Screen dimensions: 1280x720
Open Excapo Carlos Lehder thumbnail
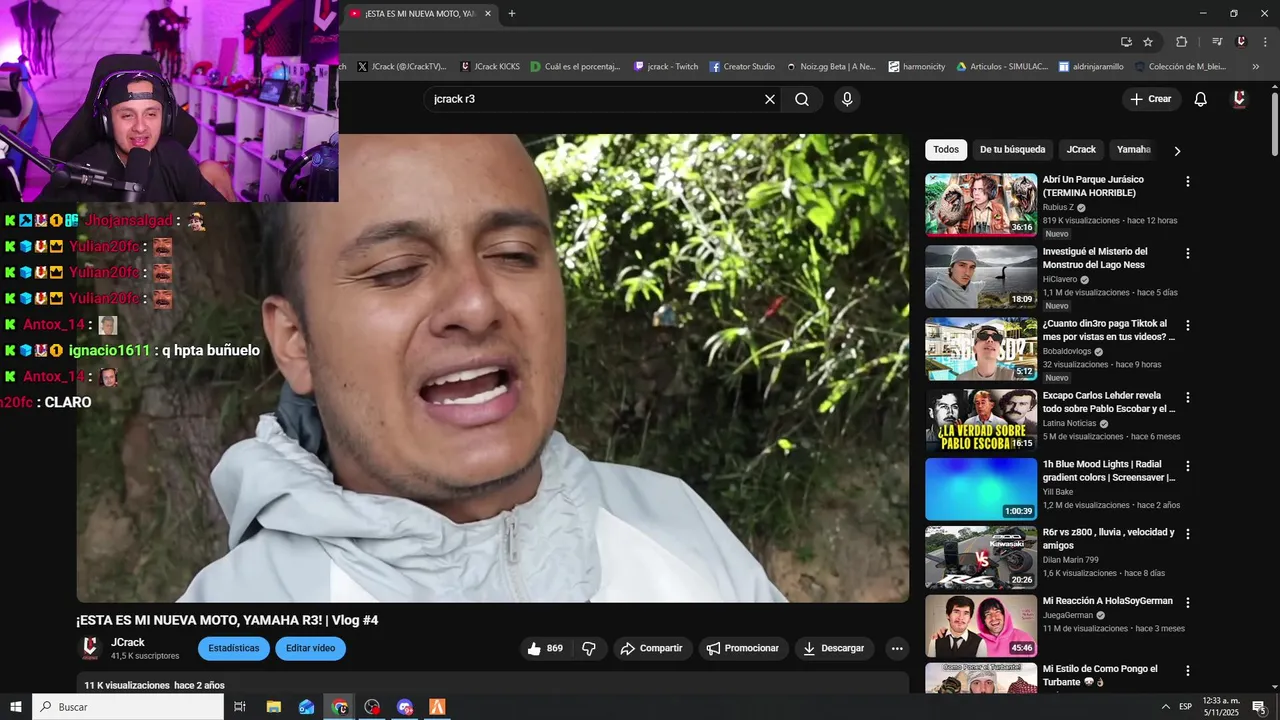click(981, 421)
